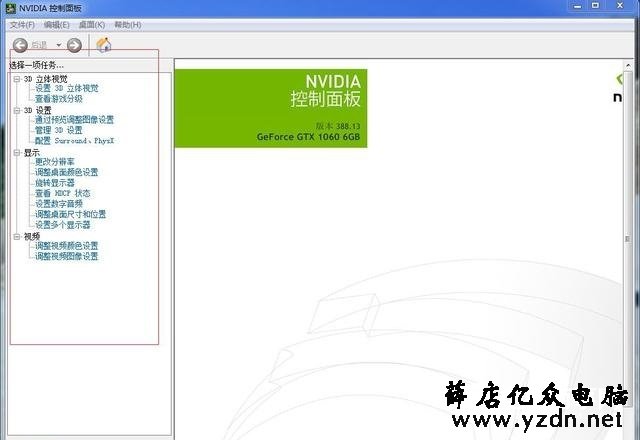Collapse the 3D 立体视觉 tree node
Image resolution: width=640 pixels, height=440 pixels.
pos(17,79)
